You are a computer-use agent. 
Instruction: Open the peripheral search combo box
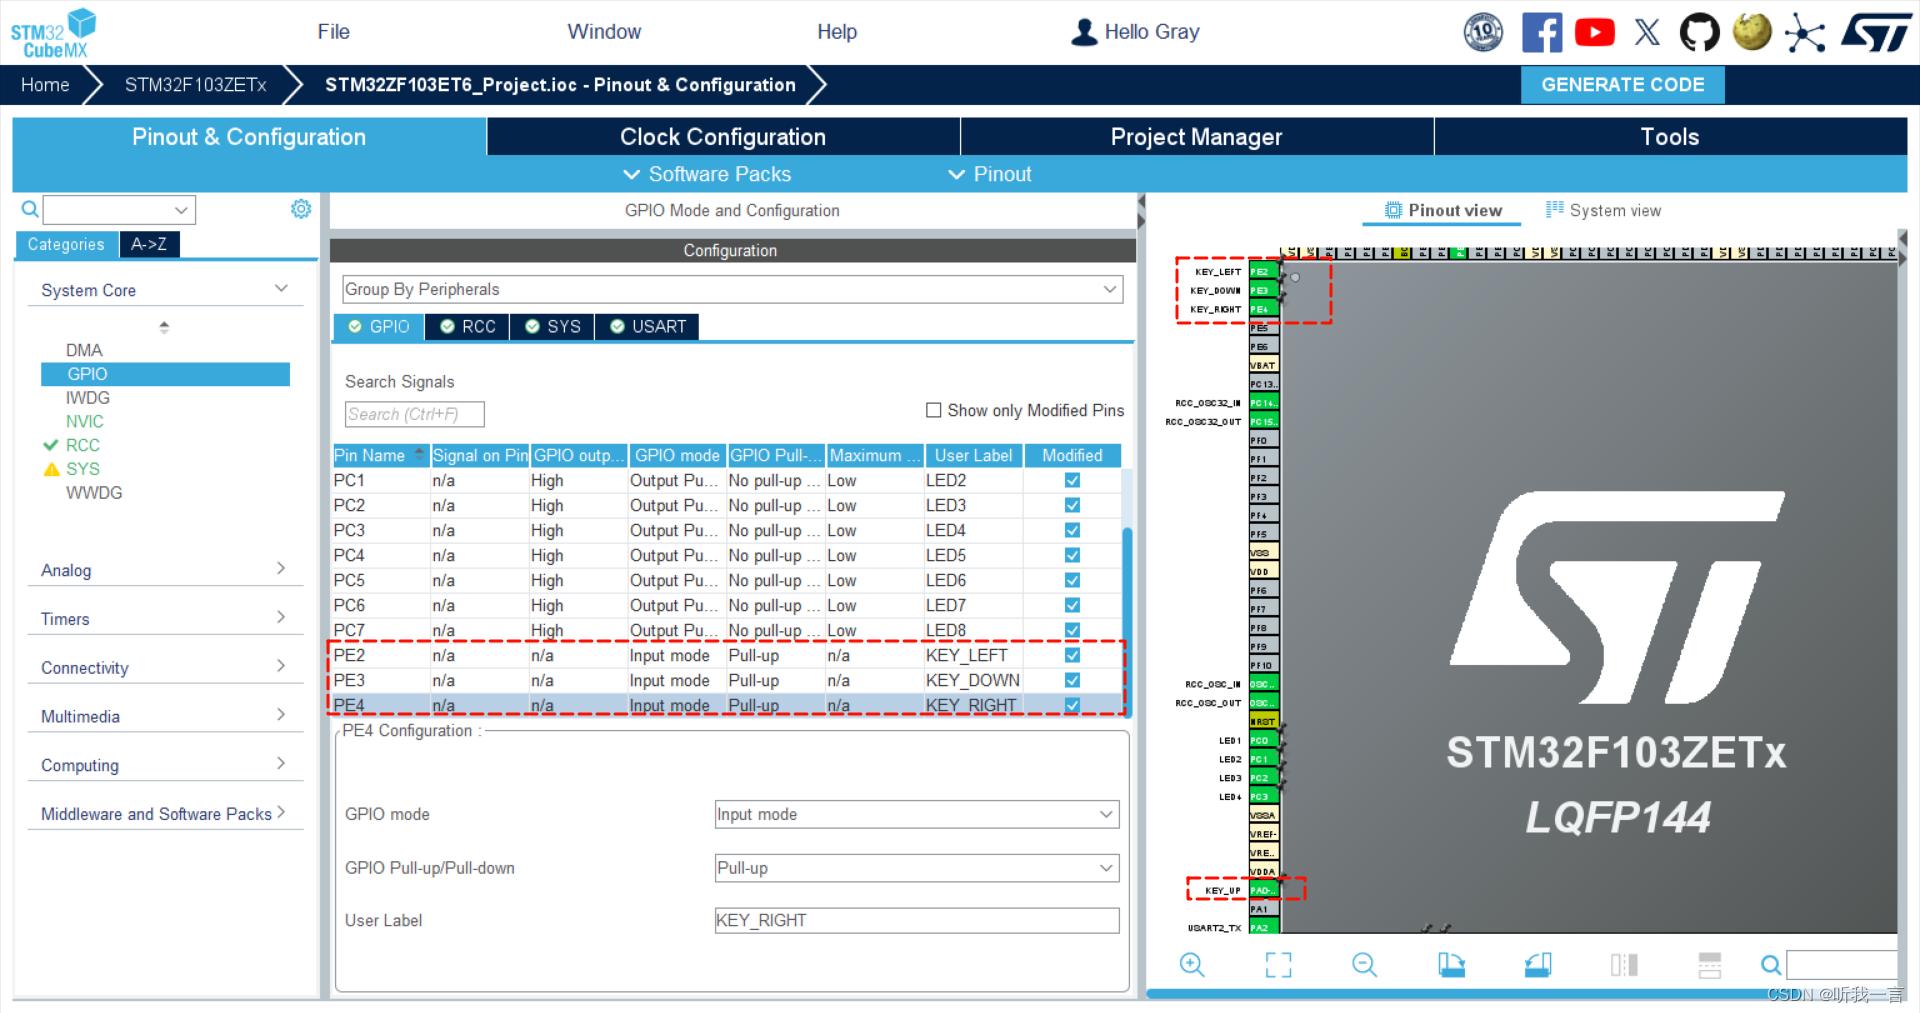coord(119,210)
